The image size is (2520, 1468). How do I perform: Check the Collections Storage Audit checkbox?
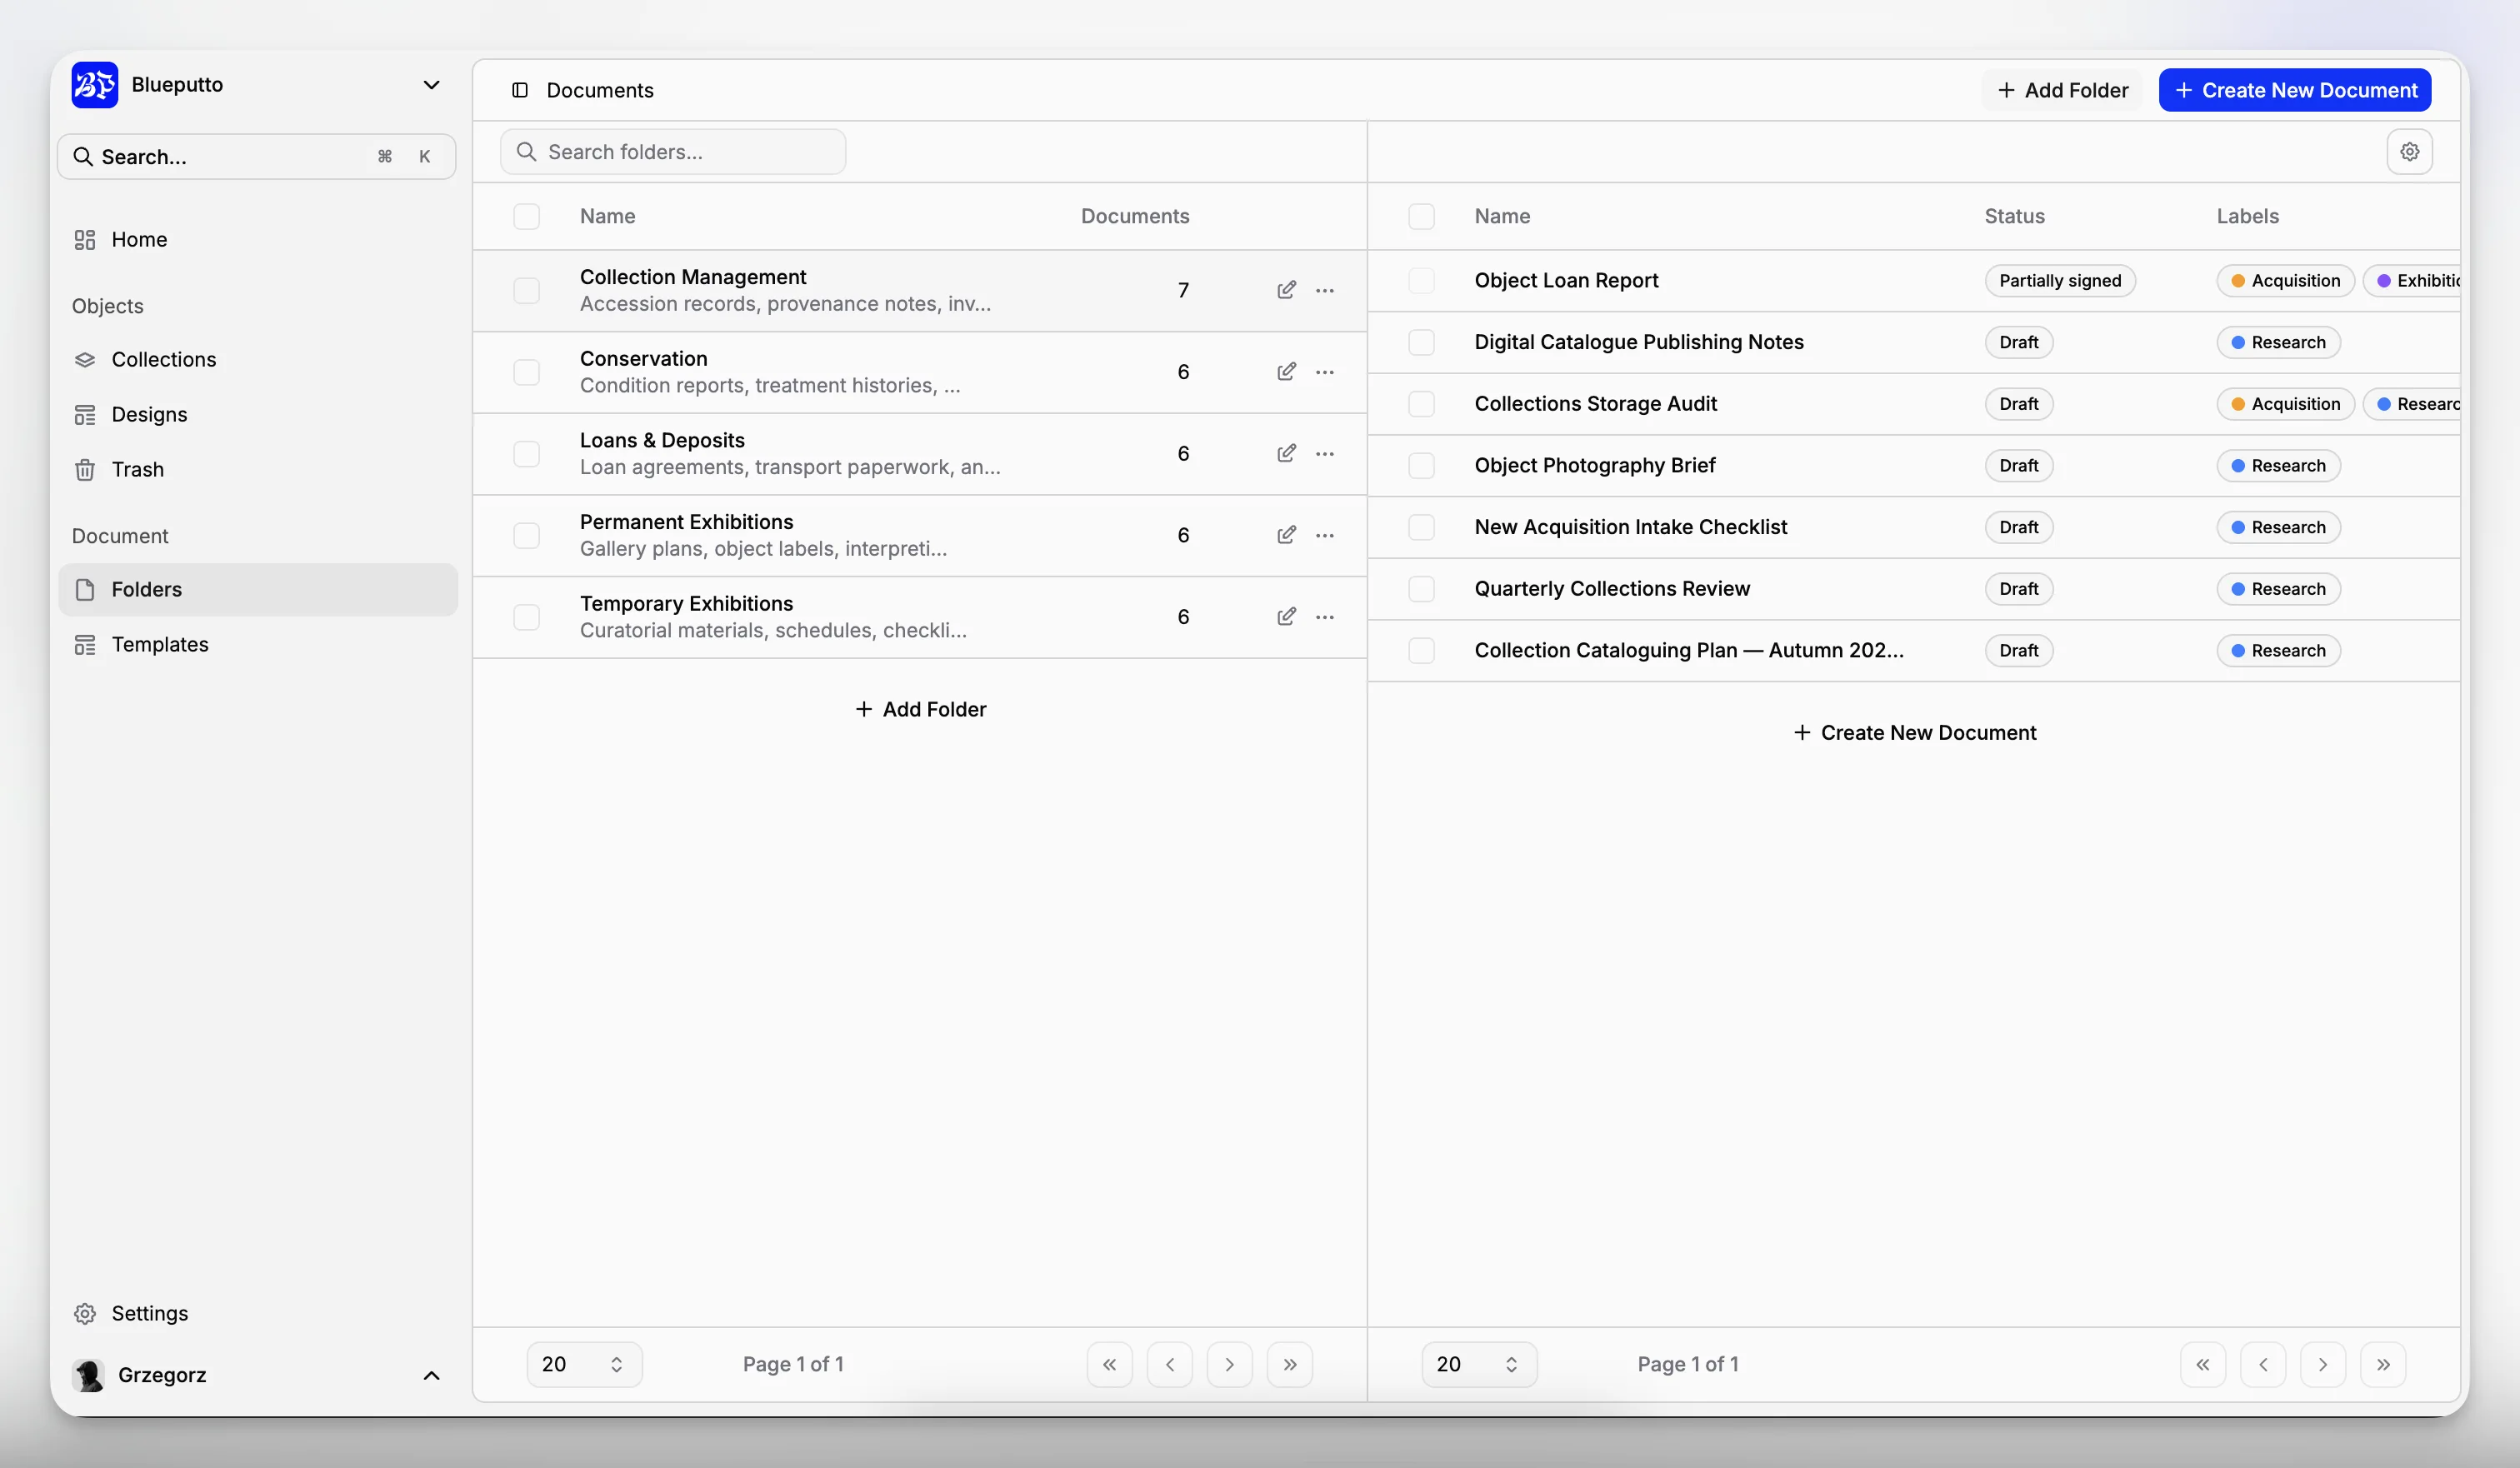(x=1421, y=404)
